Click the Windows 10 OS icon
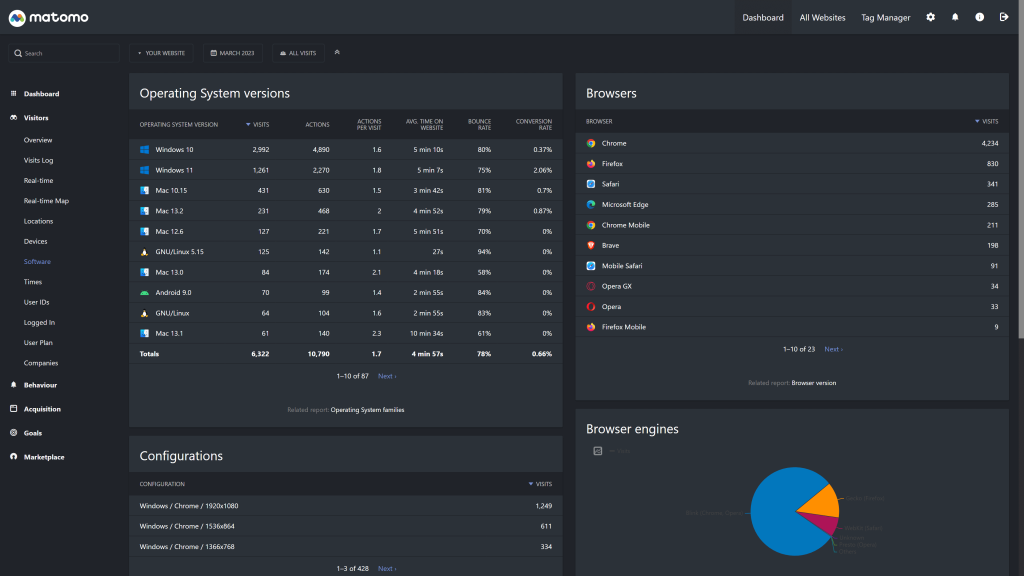 click(144, 150)
